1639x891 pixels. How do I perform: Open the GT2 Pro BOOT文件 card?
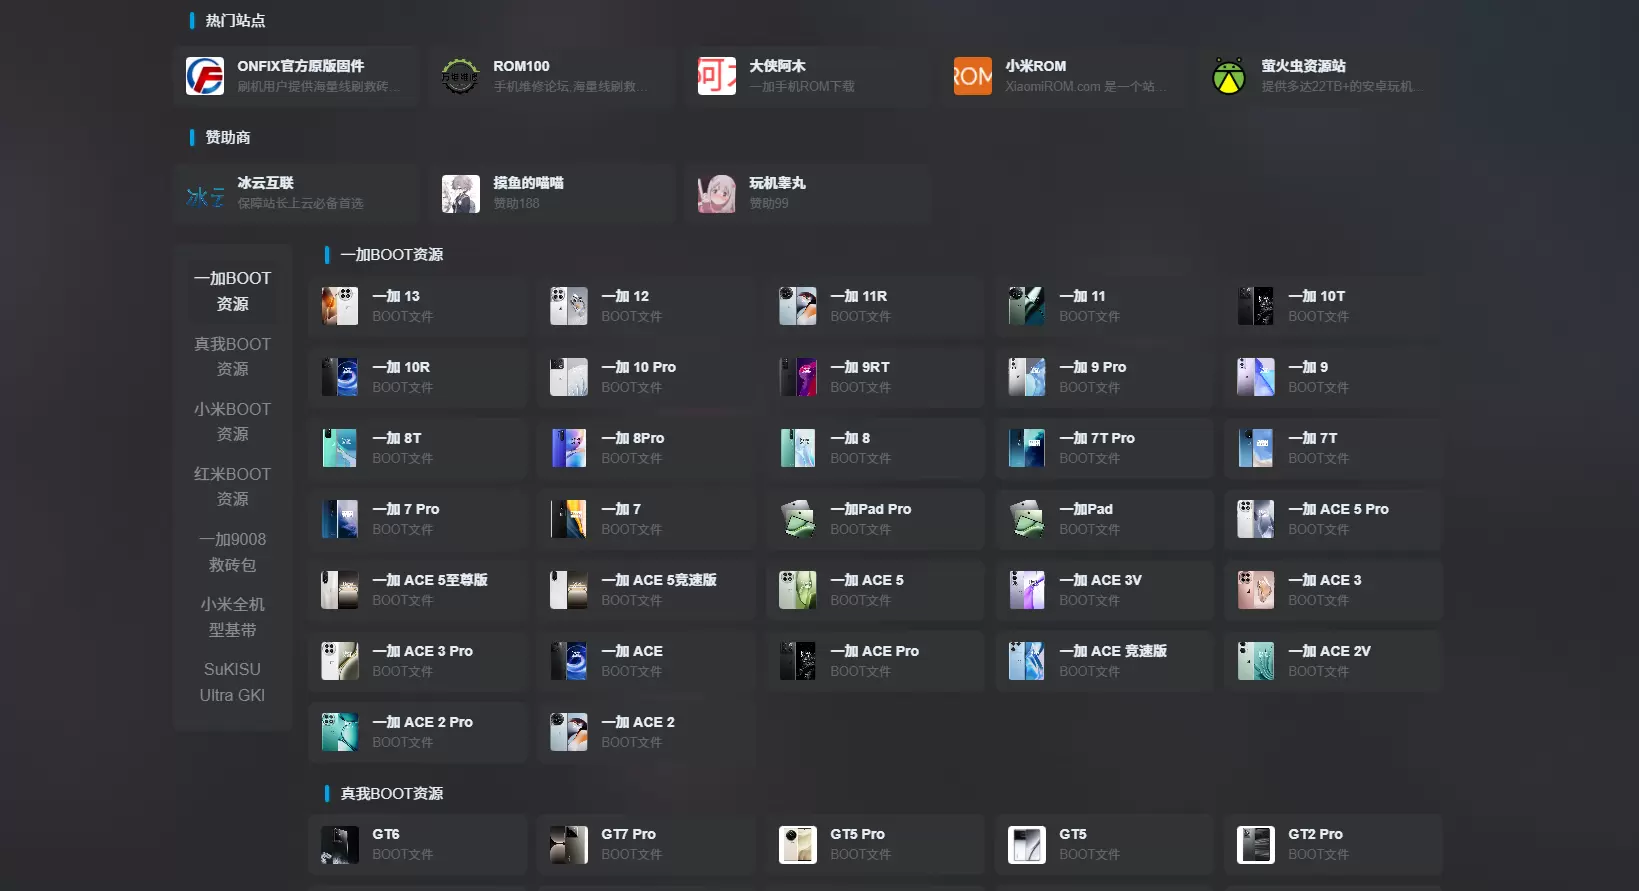(1333, 844)
